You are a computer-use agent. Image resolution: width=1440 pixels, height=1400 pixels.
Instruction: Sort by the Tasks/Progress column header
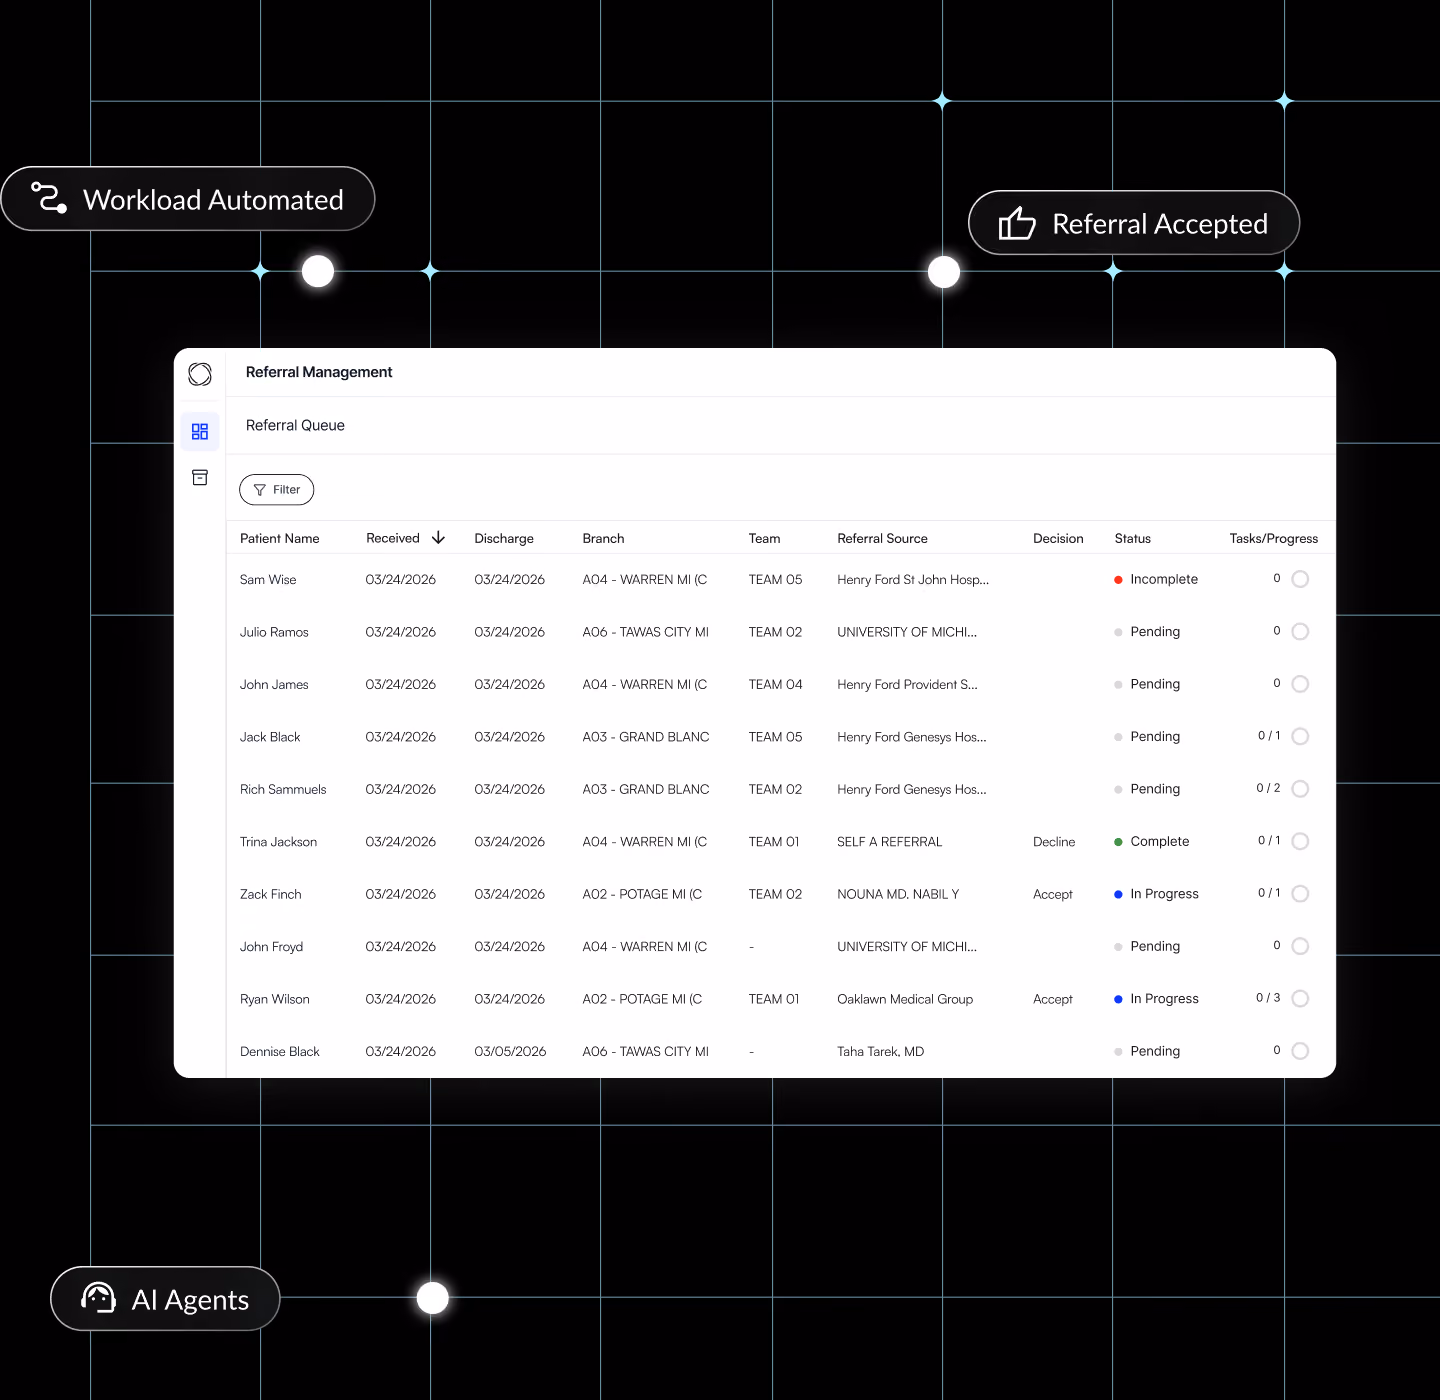pos(1274,538)
